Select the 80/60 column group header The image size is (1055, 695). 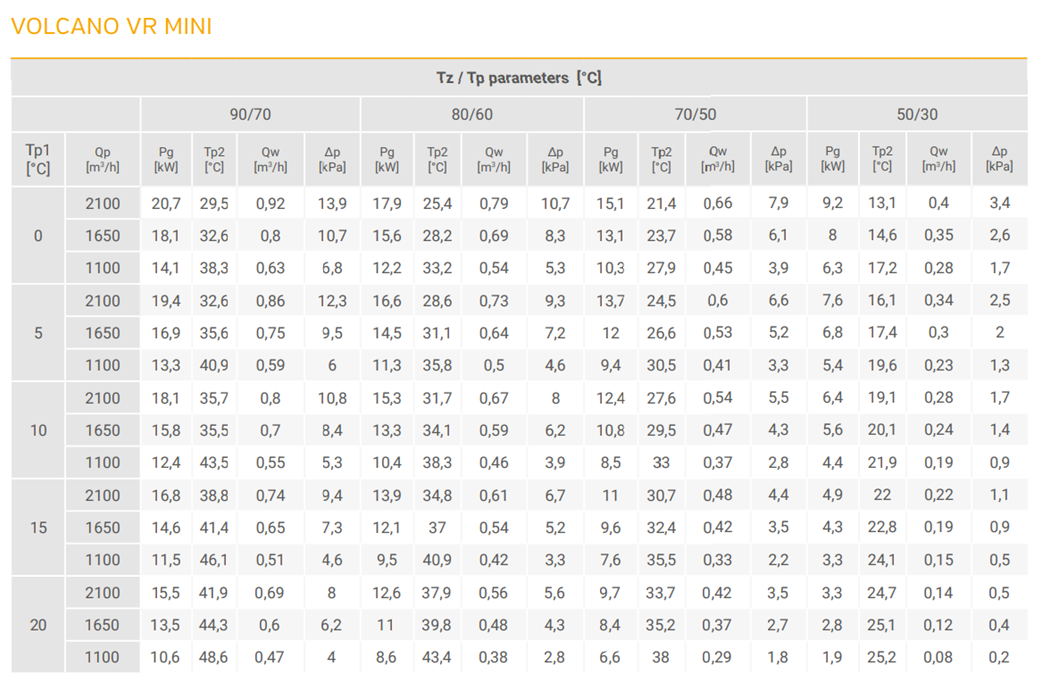pyautogui.click(x=472, y=114)
